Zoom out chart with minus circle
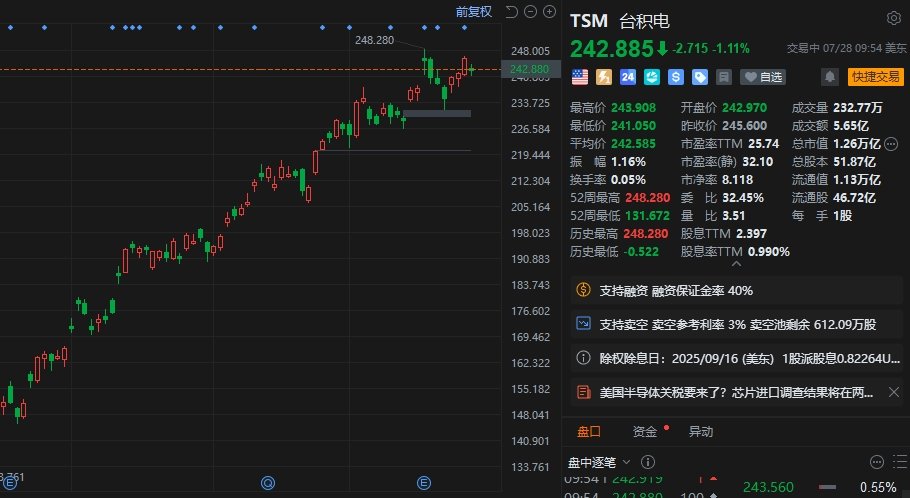Viewport: 910px width, 498px height. coord(530,12)
